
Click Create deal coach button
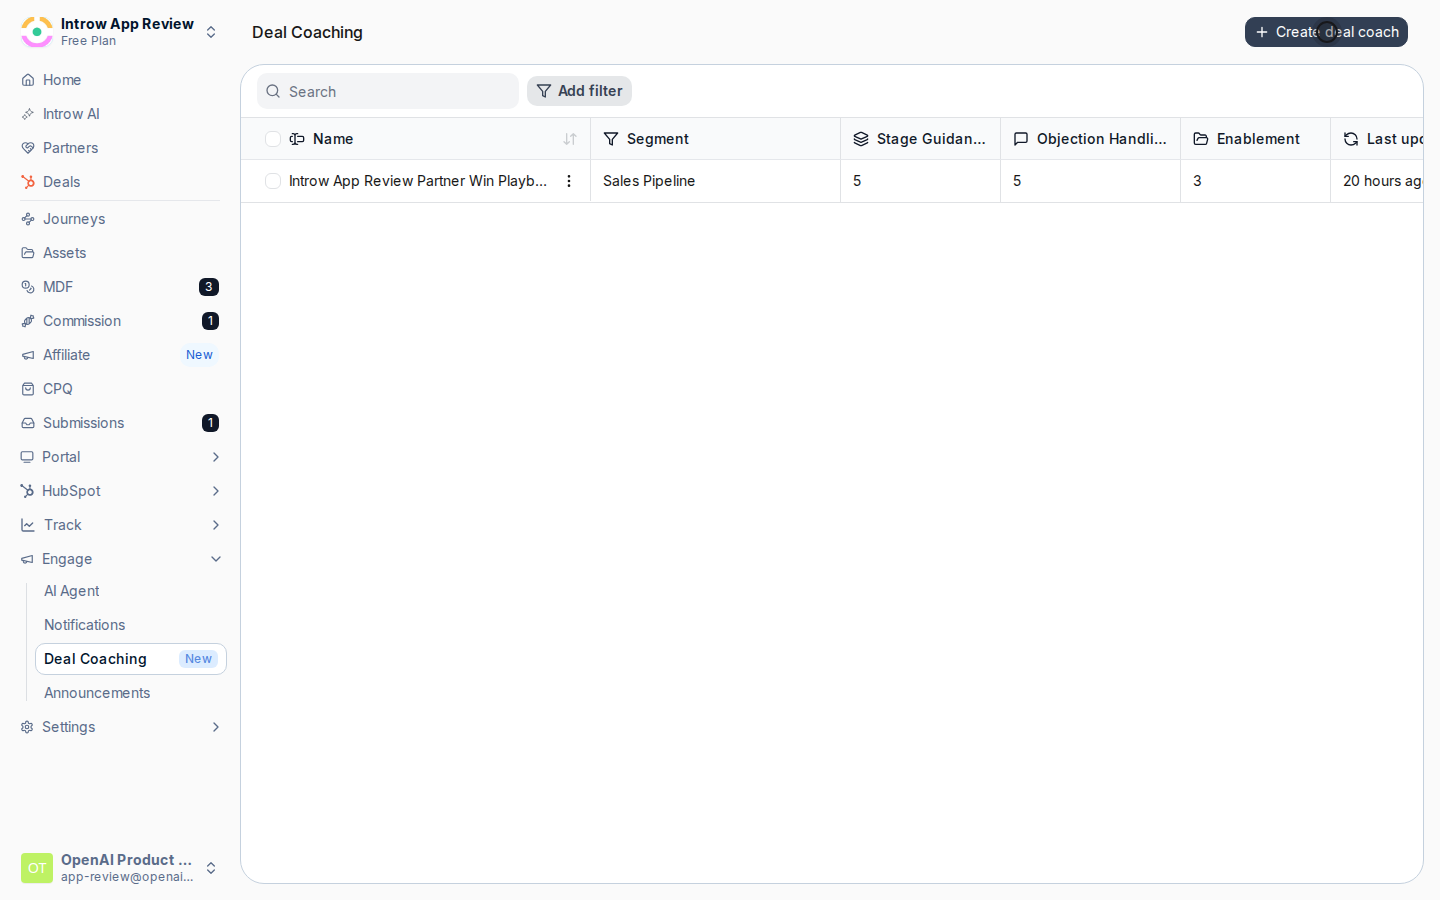[1326, 32]
